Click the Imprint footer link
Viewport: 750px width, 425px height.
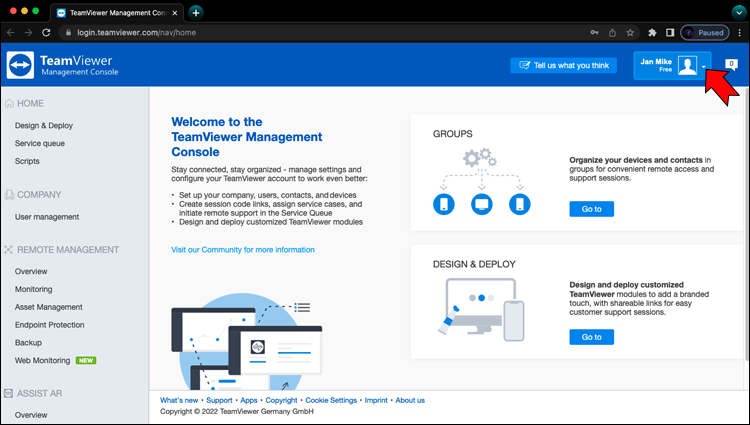click(x=376, y=400)
